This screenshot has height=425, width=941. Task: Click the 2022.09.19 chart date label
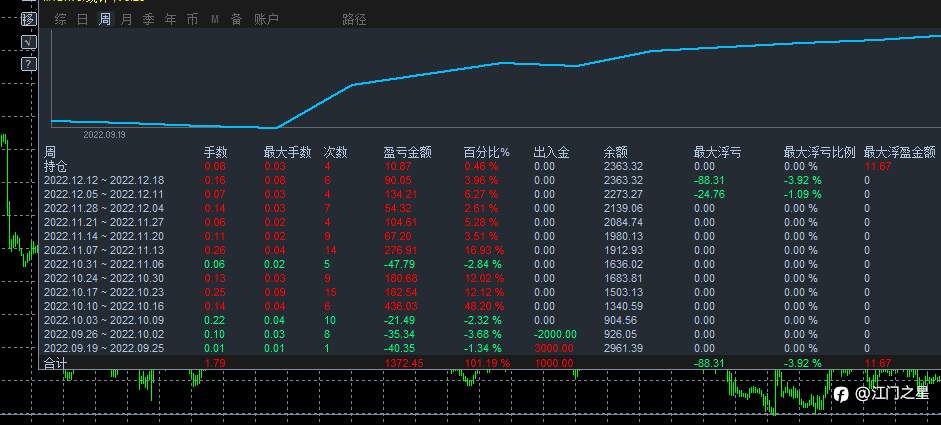[104, 135]
